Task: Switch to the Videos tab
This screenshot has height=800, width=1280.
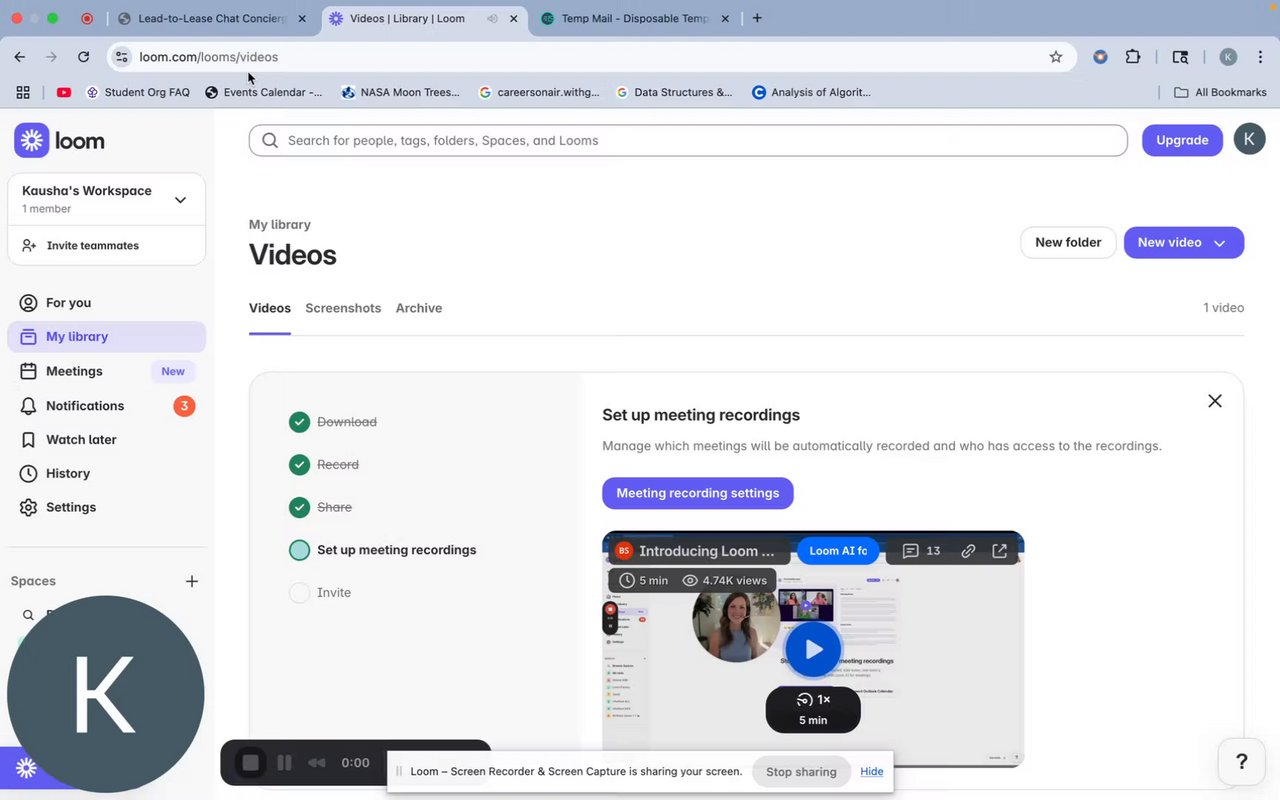Action: 270,308
